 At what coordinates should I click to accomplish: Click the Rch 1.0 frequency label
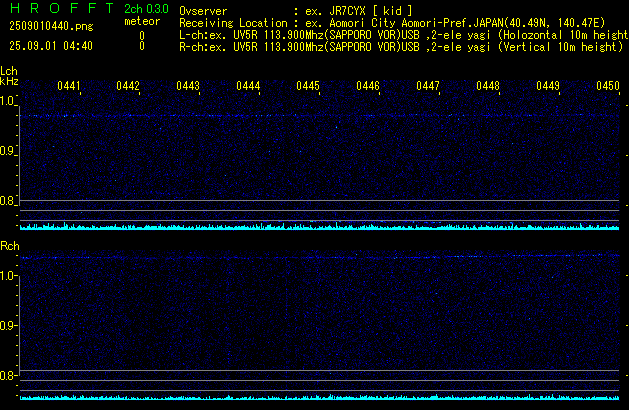7,276
